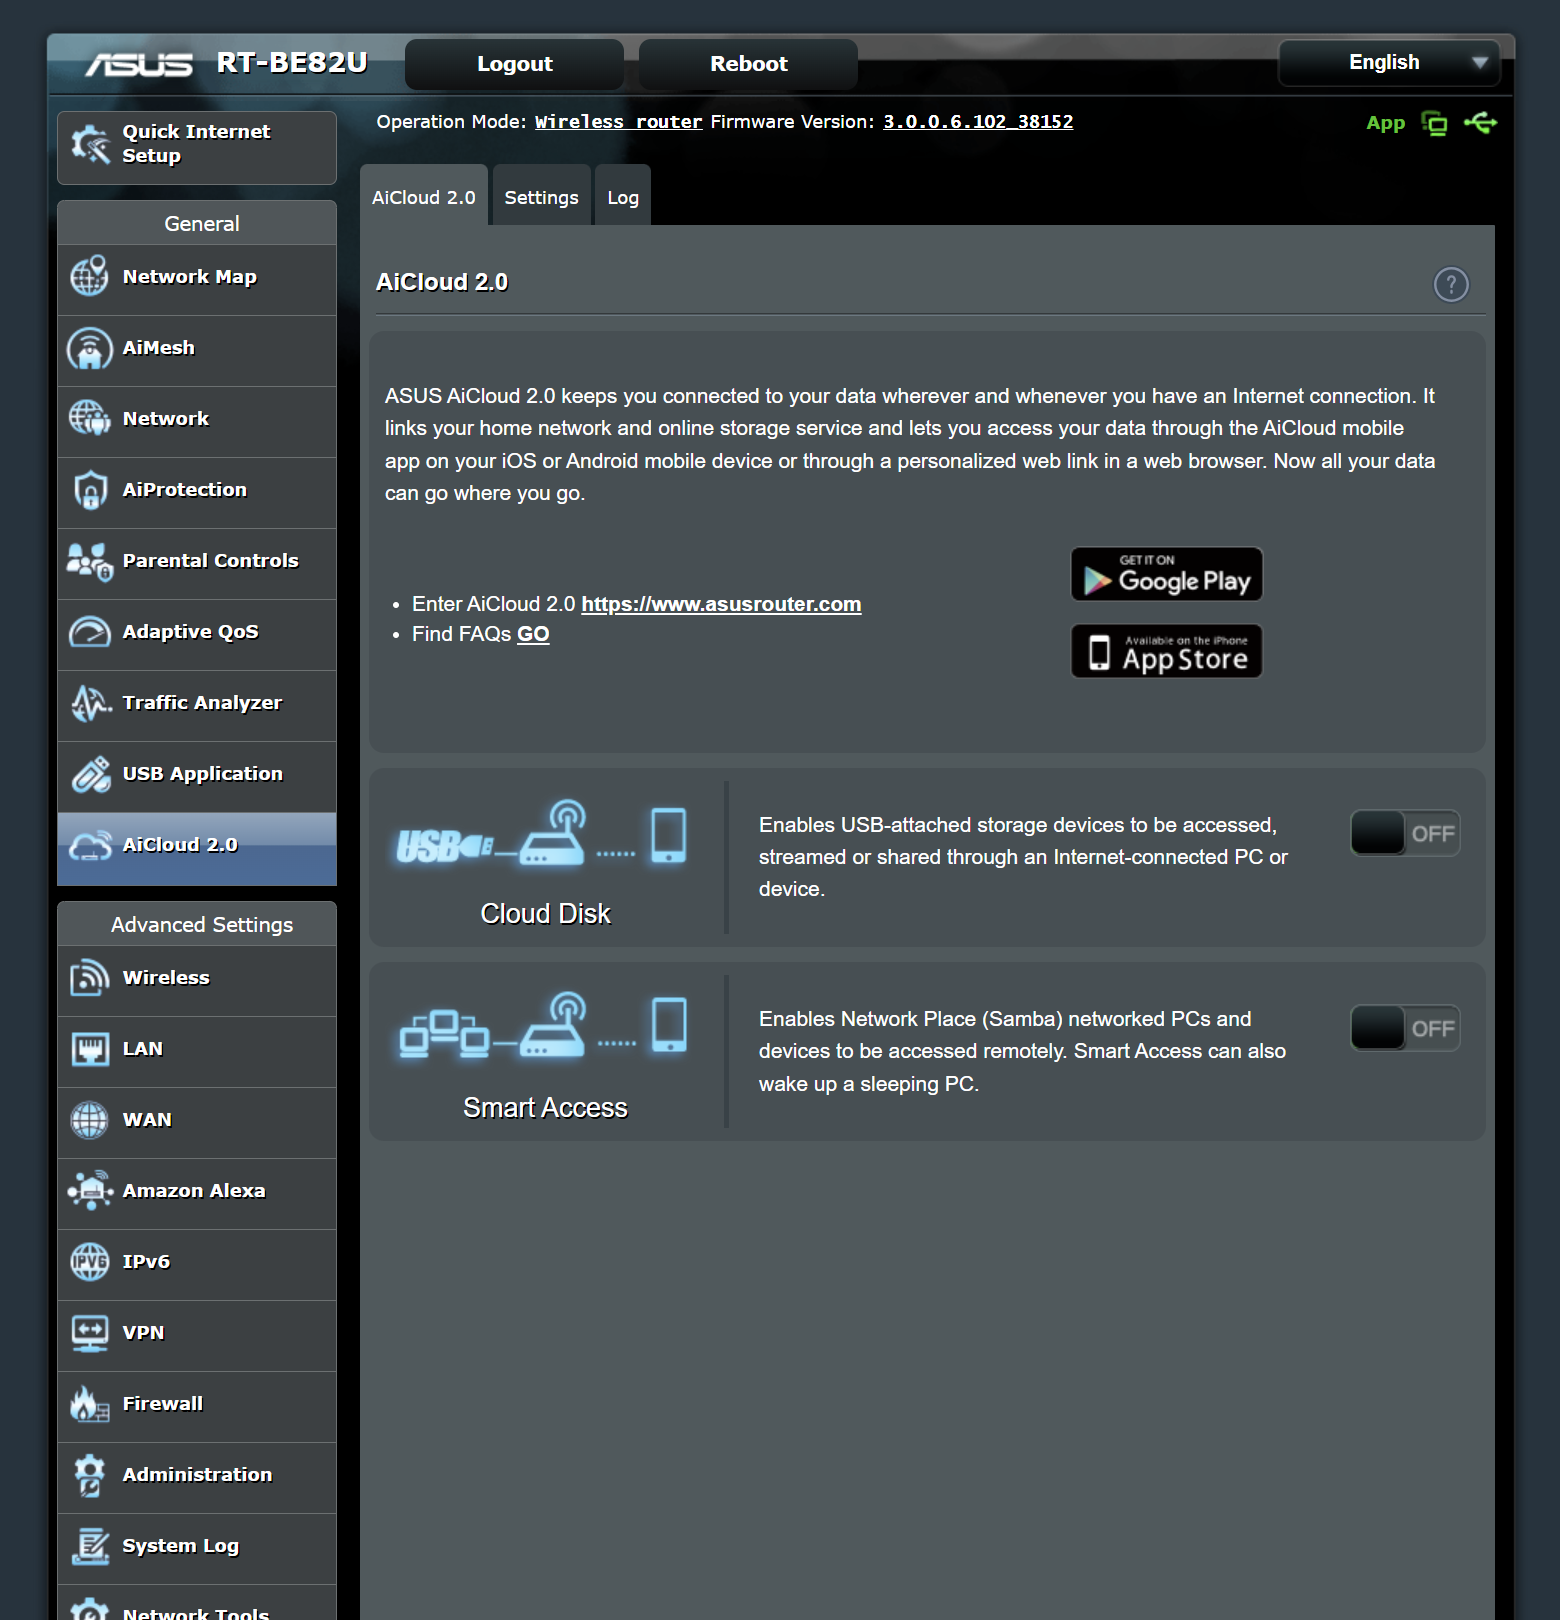Click the Parental Controls people icon
The width and height of the screenshot is (1560, 1620).
pos(89,561)
